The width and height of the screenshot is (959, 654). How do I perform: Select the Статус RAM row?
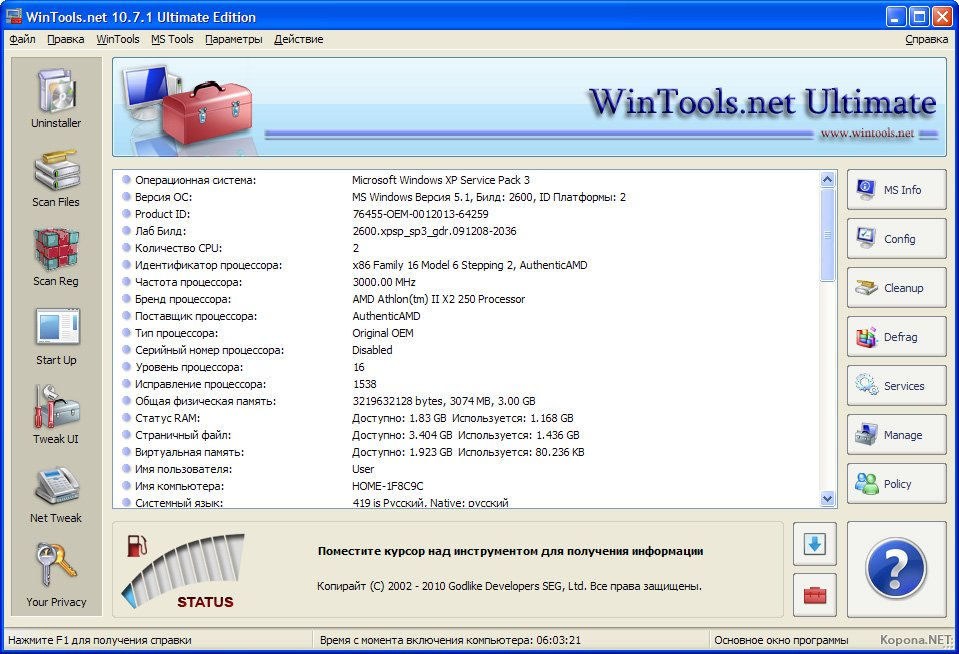[466, 418]
